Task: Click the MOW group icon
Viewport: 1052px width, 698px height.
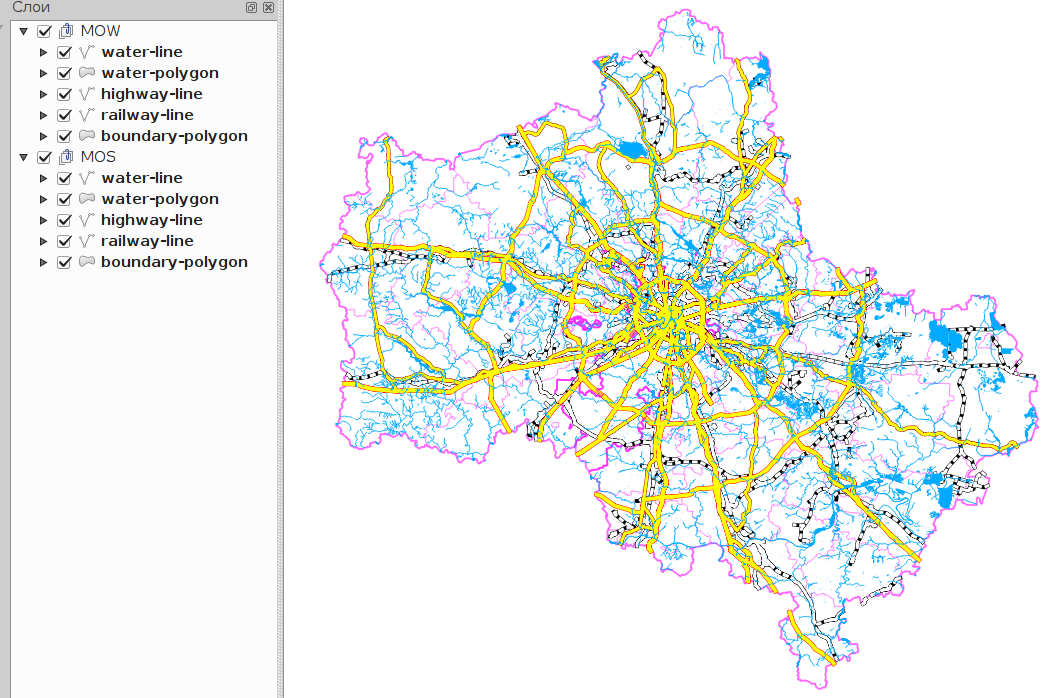Action: 66,31
